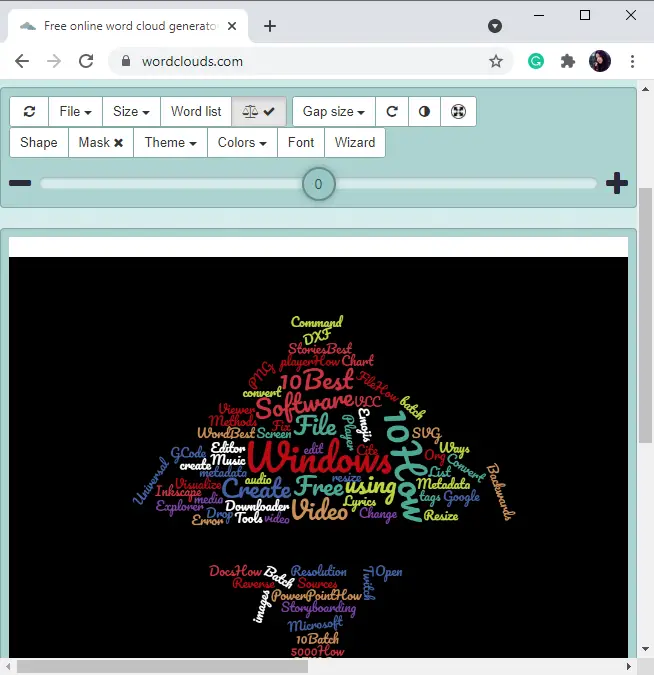
Task: Open the File dropdown menu
Action: coord(75,111)
